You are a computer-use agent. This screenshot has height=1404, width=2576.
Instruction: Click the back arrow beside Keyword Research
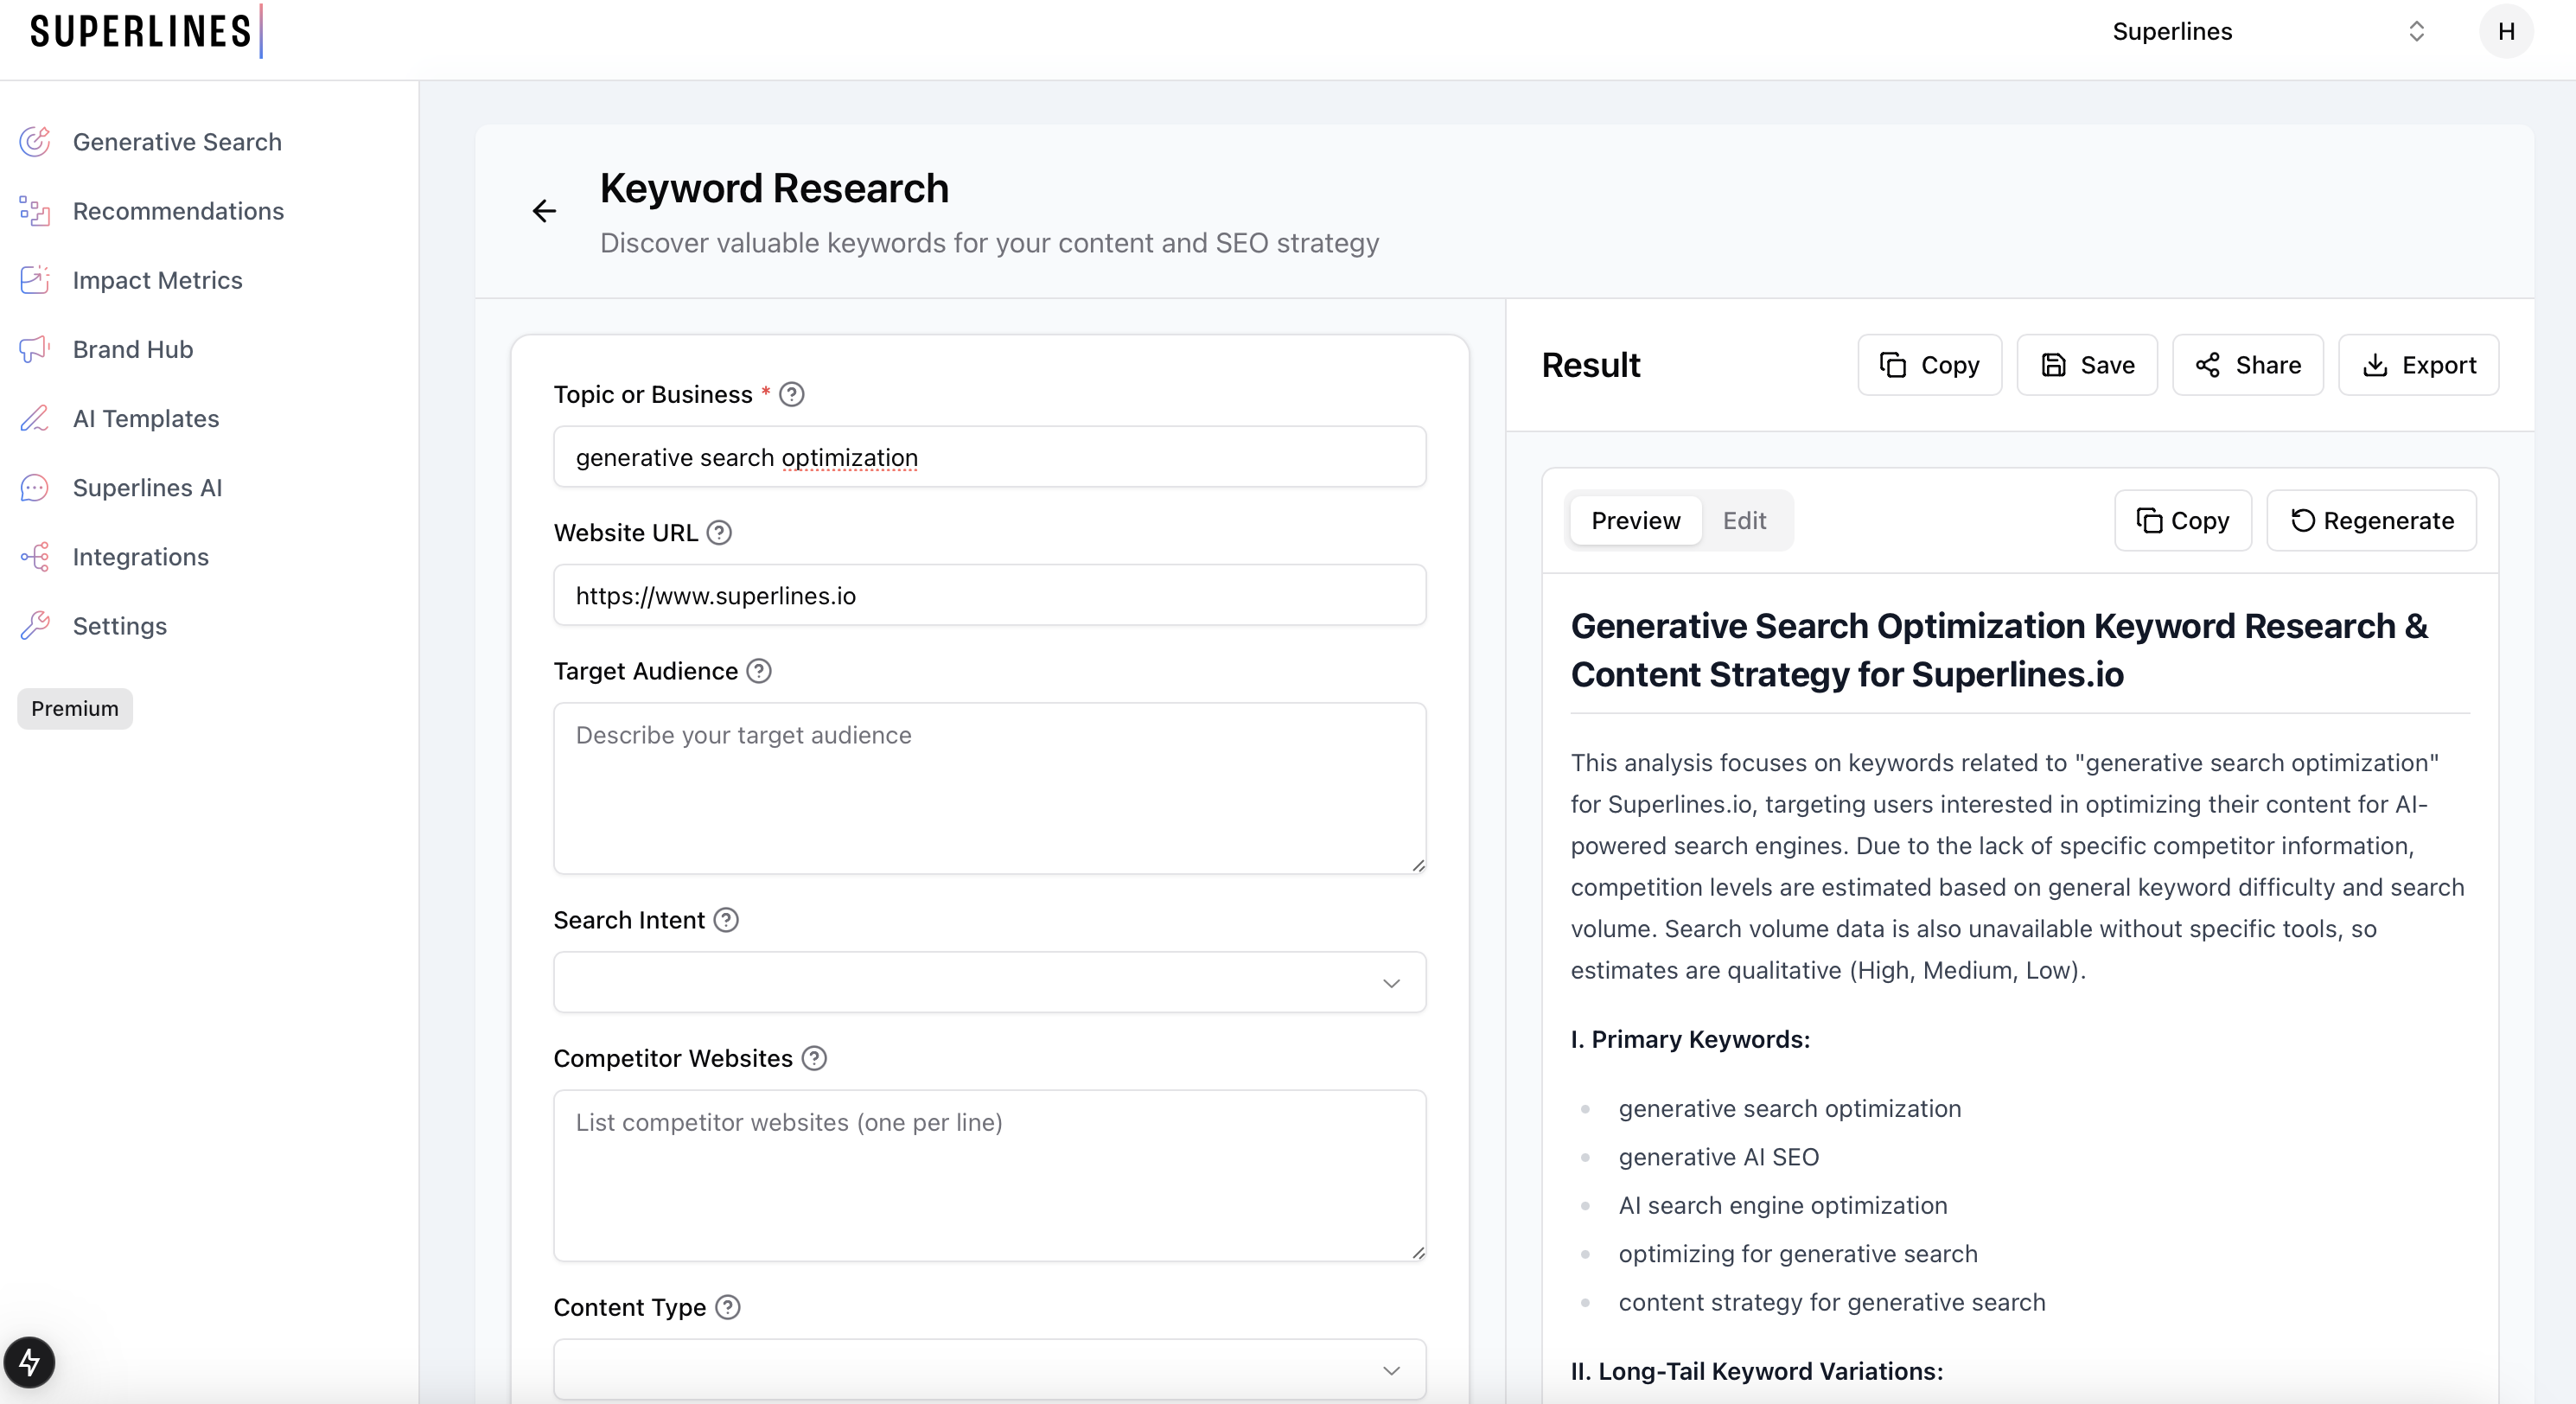(544, 211)
